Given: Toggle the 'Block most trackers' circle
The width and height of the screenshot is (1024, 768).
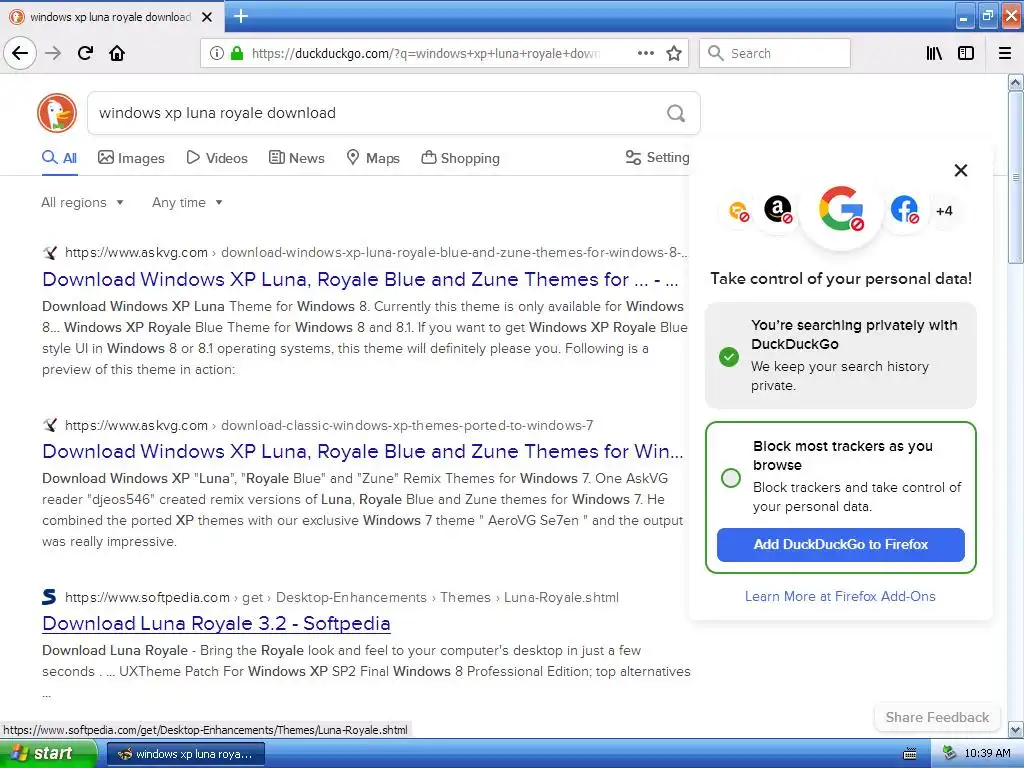Looking at the screenshot, I should tap(731, 477).
